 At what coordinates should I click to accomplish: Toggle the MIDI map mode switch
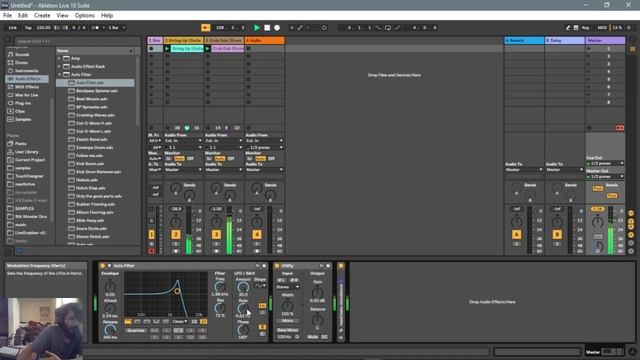coord(602,28)
